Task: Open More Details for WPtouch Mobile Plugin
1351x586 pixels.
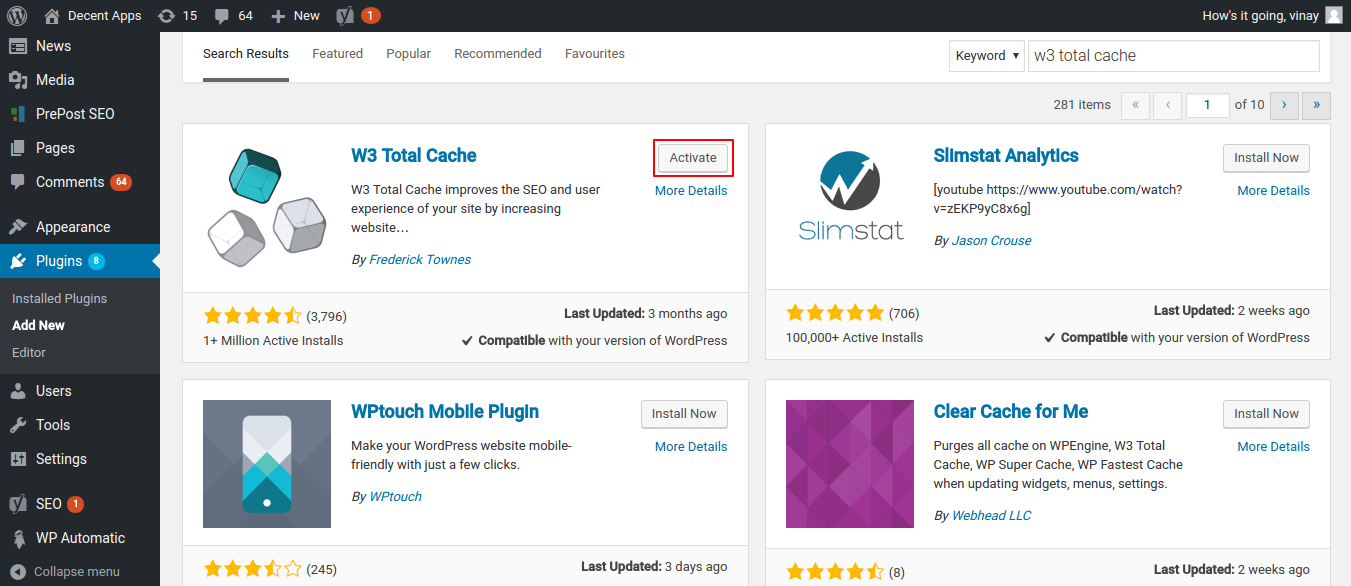Action: click(x=691, y=447)
